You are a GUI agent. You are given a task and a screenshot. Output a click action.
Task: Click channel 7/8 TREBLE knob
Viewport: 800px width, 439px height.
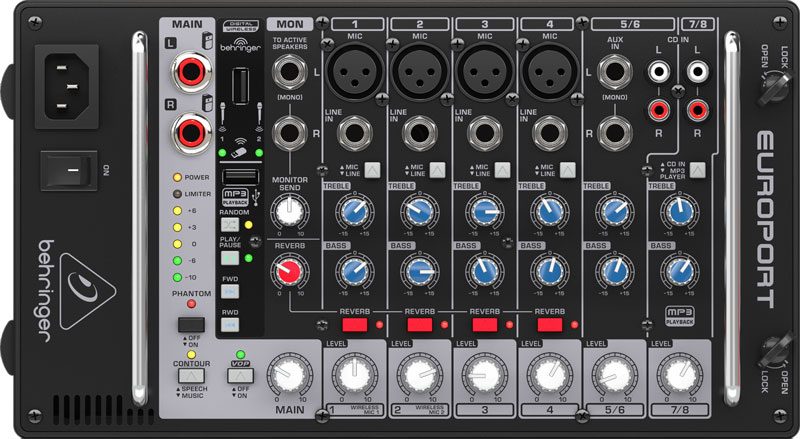680,211
